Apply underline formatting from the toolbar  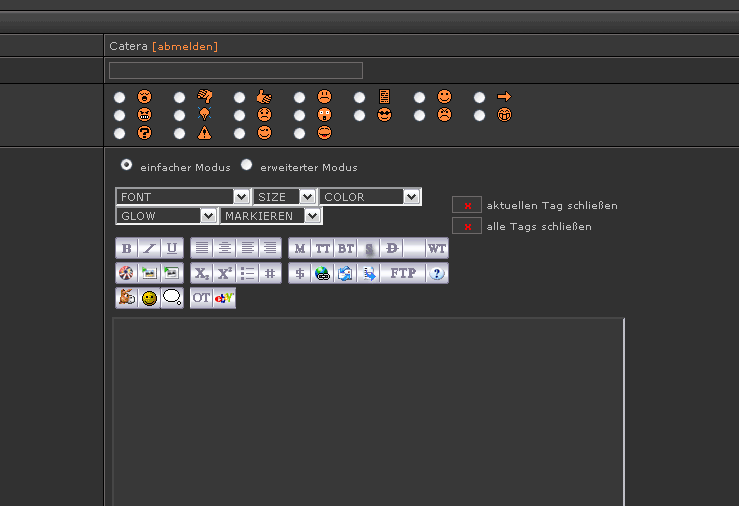(172, 248)
